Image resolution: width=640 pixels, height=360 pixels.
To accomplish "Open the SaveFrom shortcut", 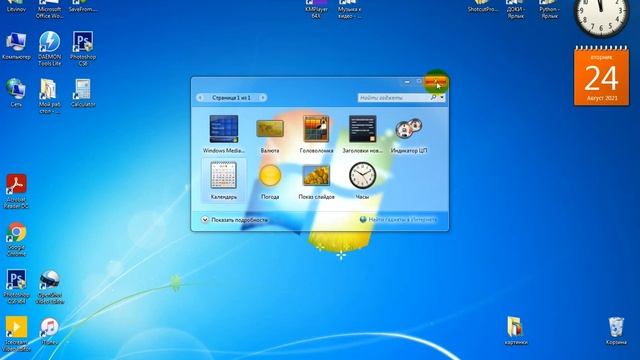I will point(83,6).
